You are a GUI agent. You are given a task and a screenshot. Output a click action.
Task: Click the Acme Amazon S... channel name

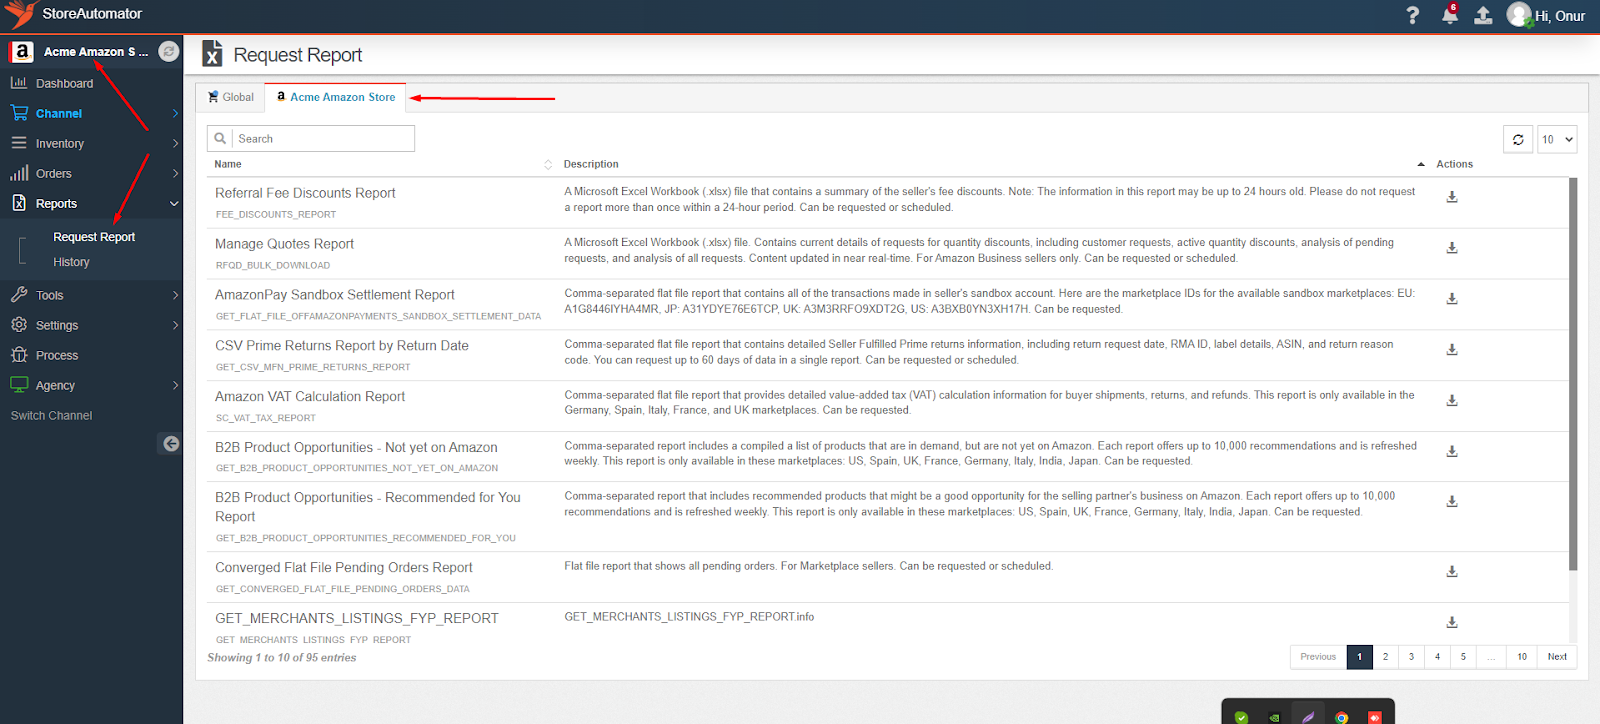pyautogui.click(x=96, y=52)
